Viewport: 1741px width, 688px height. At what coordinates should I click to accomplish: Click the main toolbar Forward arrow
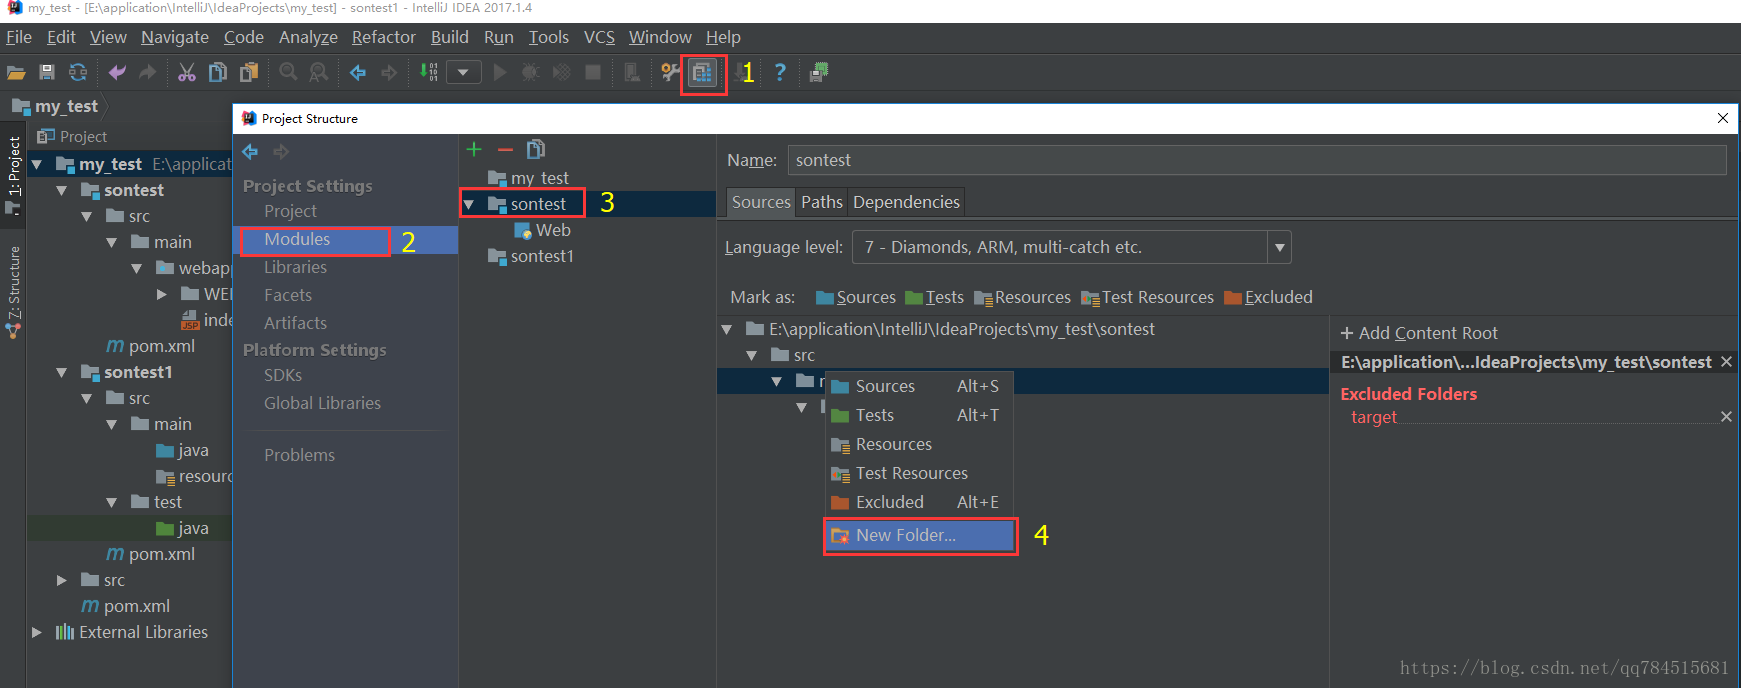click(x=389, y=72)
